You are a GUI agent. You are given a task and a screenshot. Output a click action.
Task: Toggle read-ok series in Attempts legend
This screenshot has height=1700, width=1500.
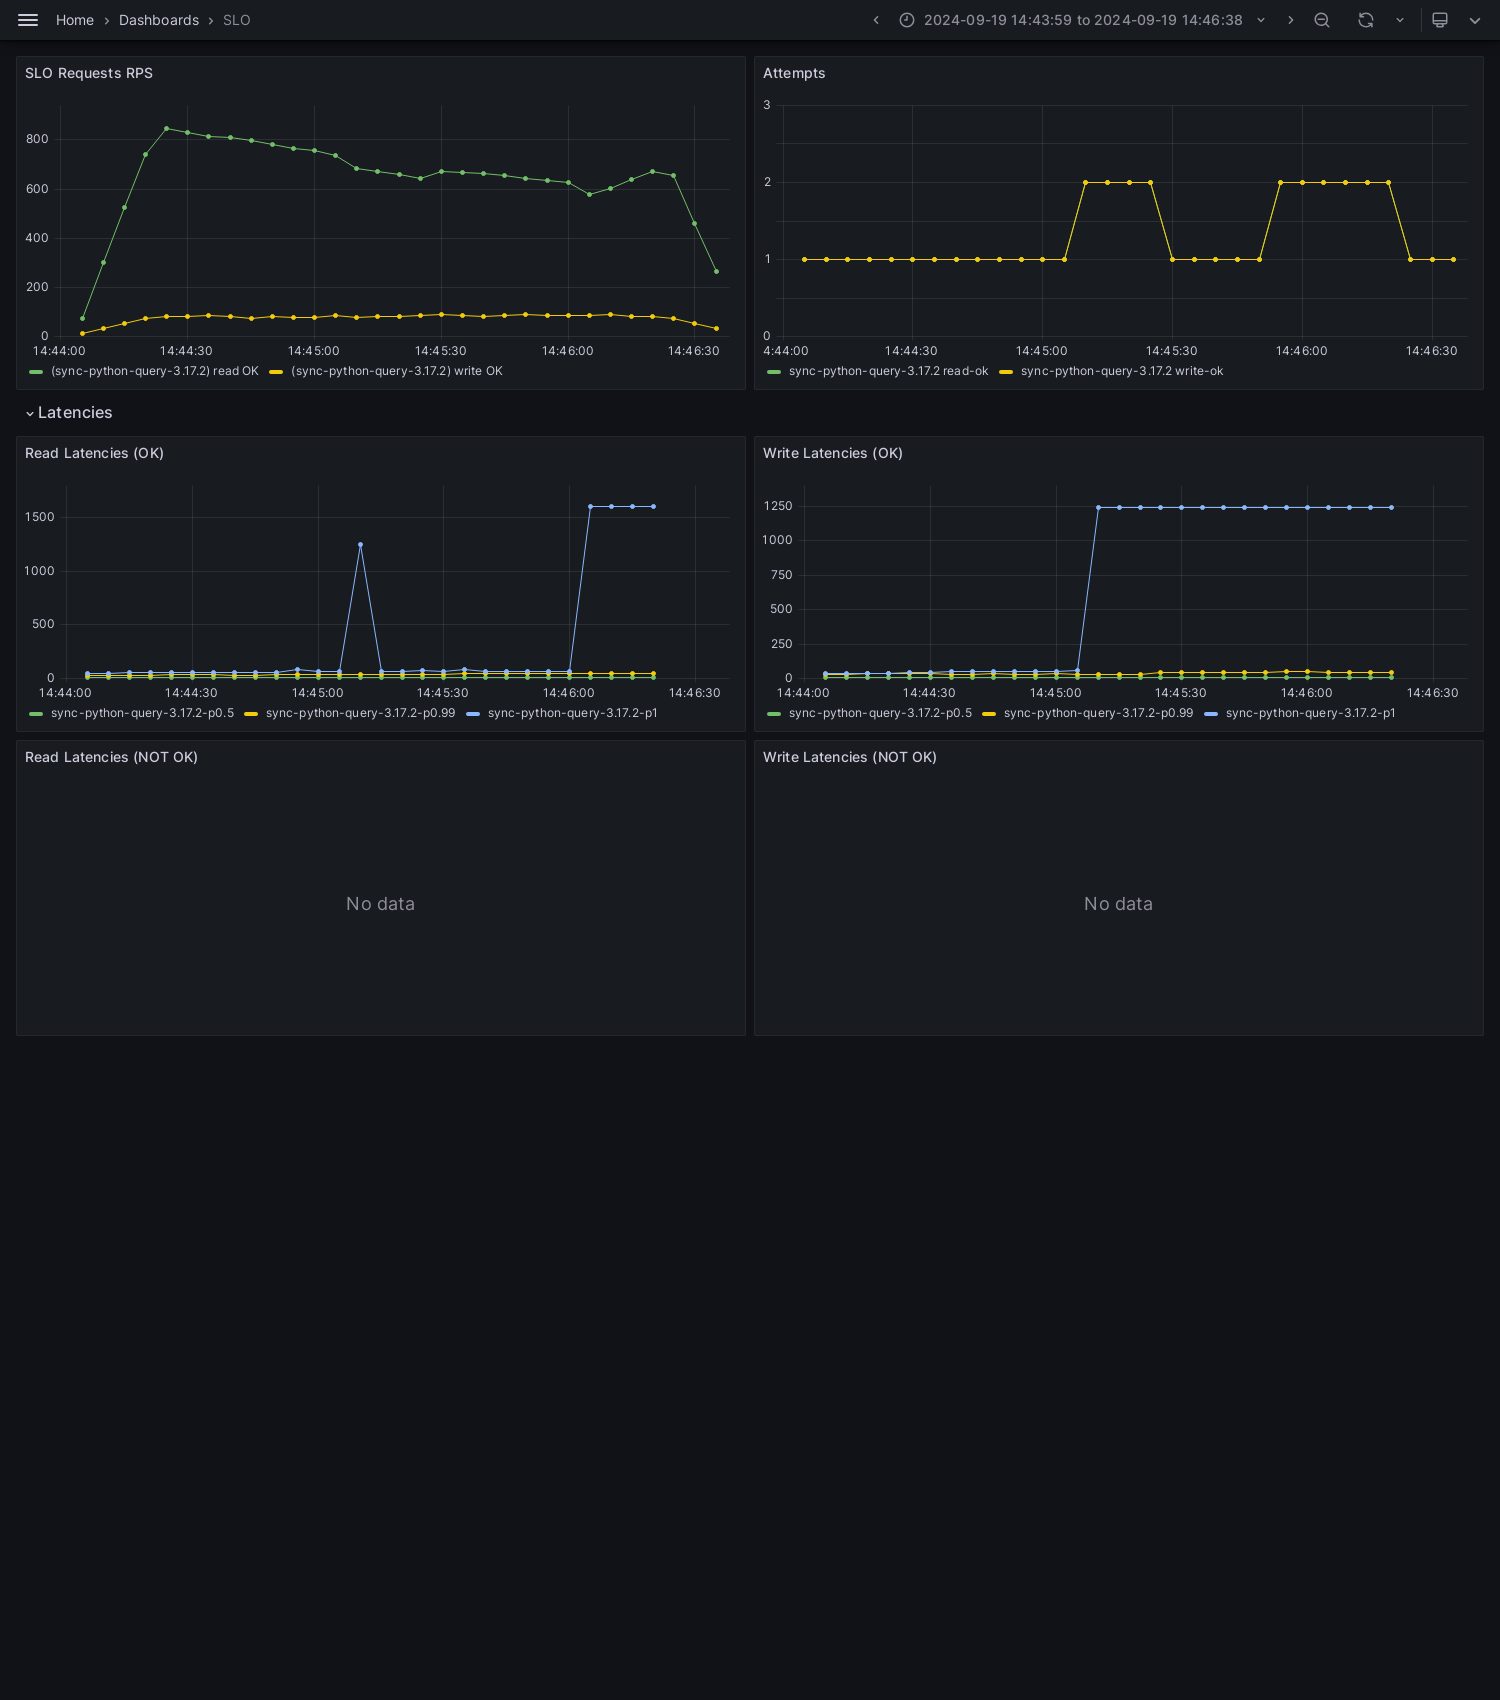pyautogui.click(x=888, y=371)
